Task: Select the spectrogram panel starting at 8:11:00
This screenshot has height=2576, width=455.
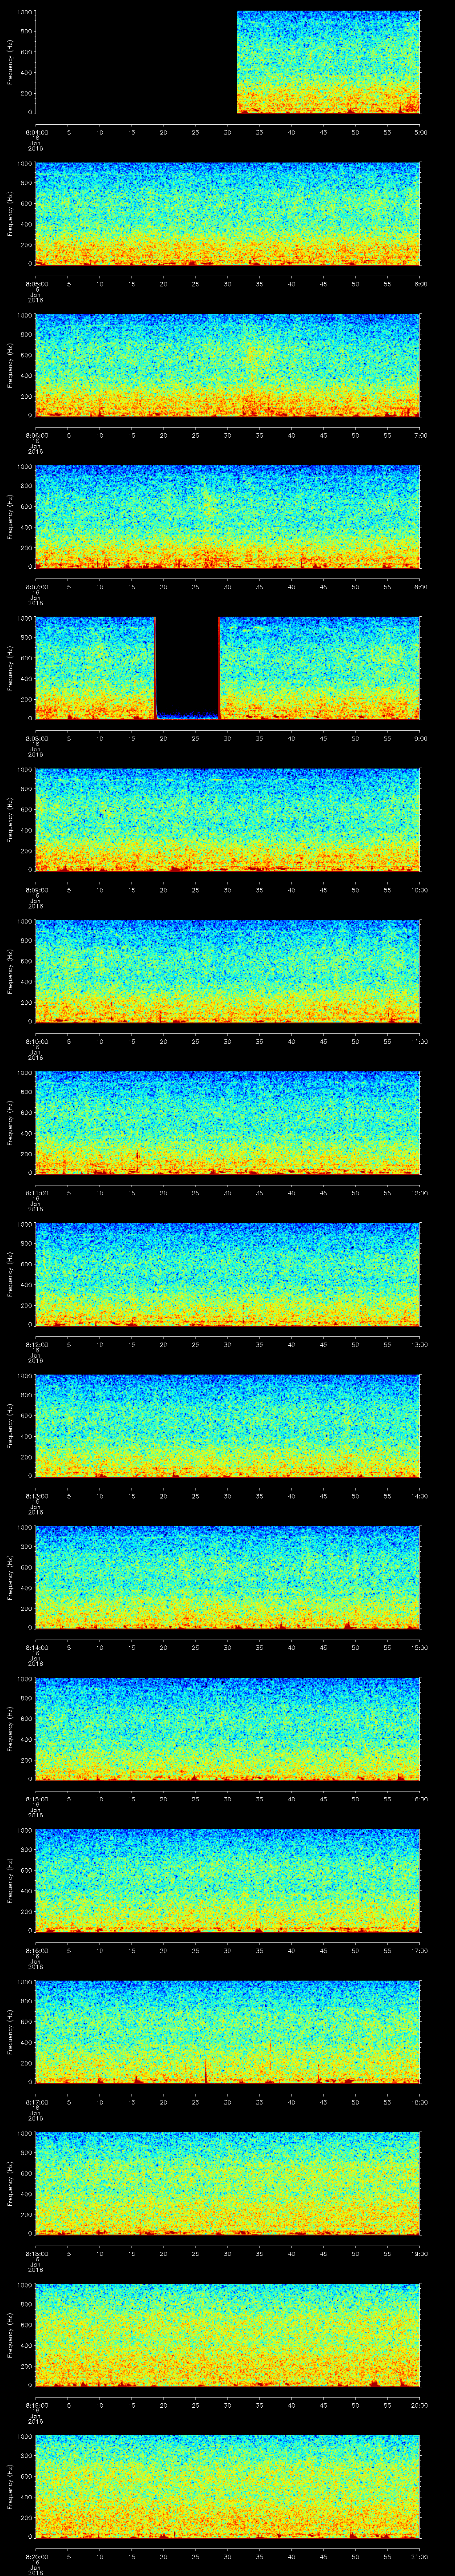Action: click(x=228, y=1123)
